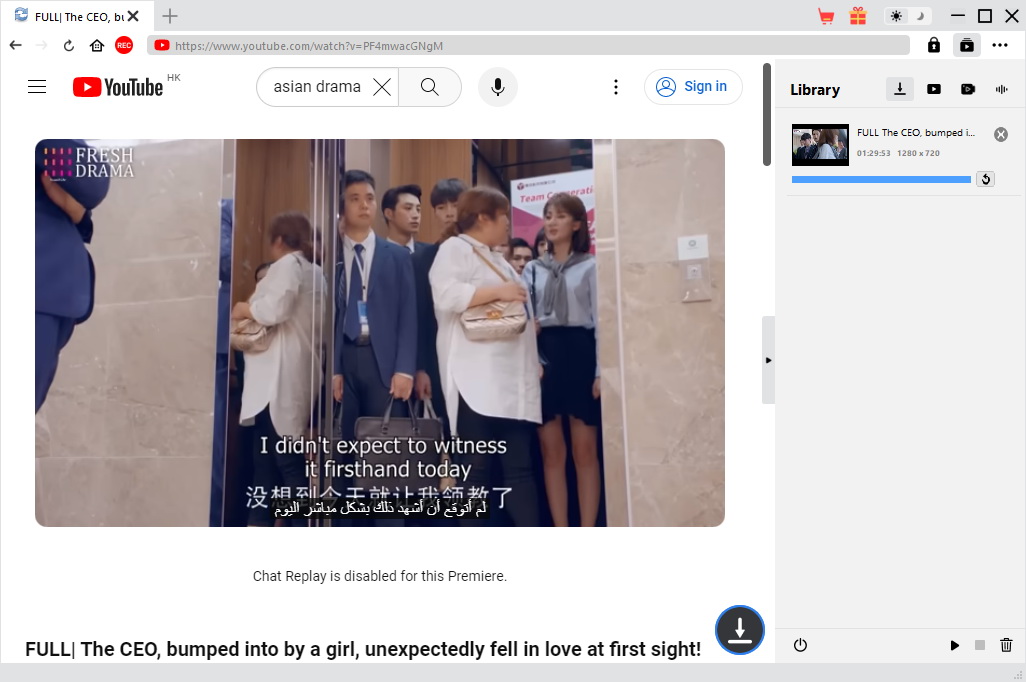This screenshot has width=1026, height=682.
Task: Search with voice microphone button
Action: click(498, 87)
